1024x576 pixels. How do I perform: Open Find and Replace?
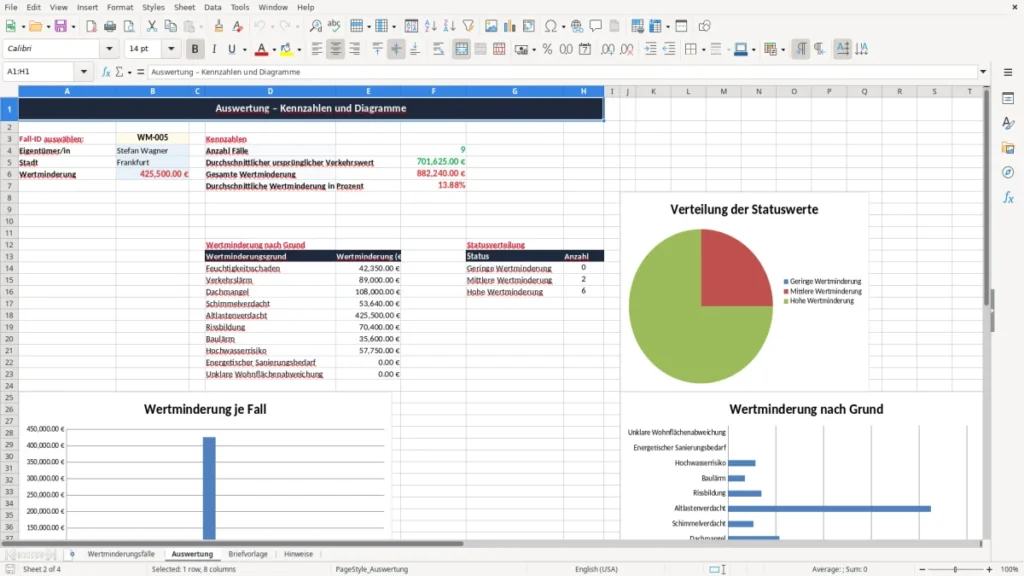pos(315,26)
